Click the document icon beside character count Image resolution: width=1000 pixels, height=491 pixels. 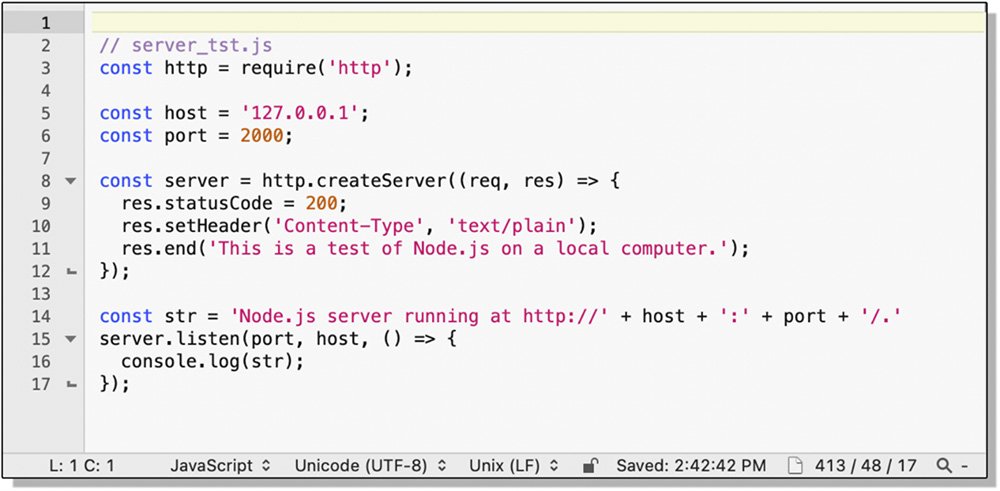[x=795, y=465]
